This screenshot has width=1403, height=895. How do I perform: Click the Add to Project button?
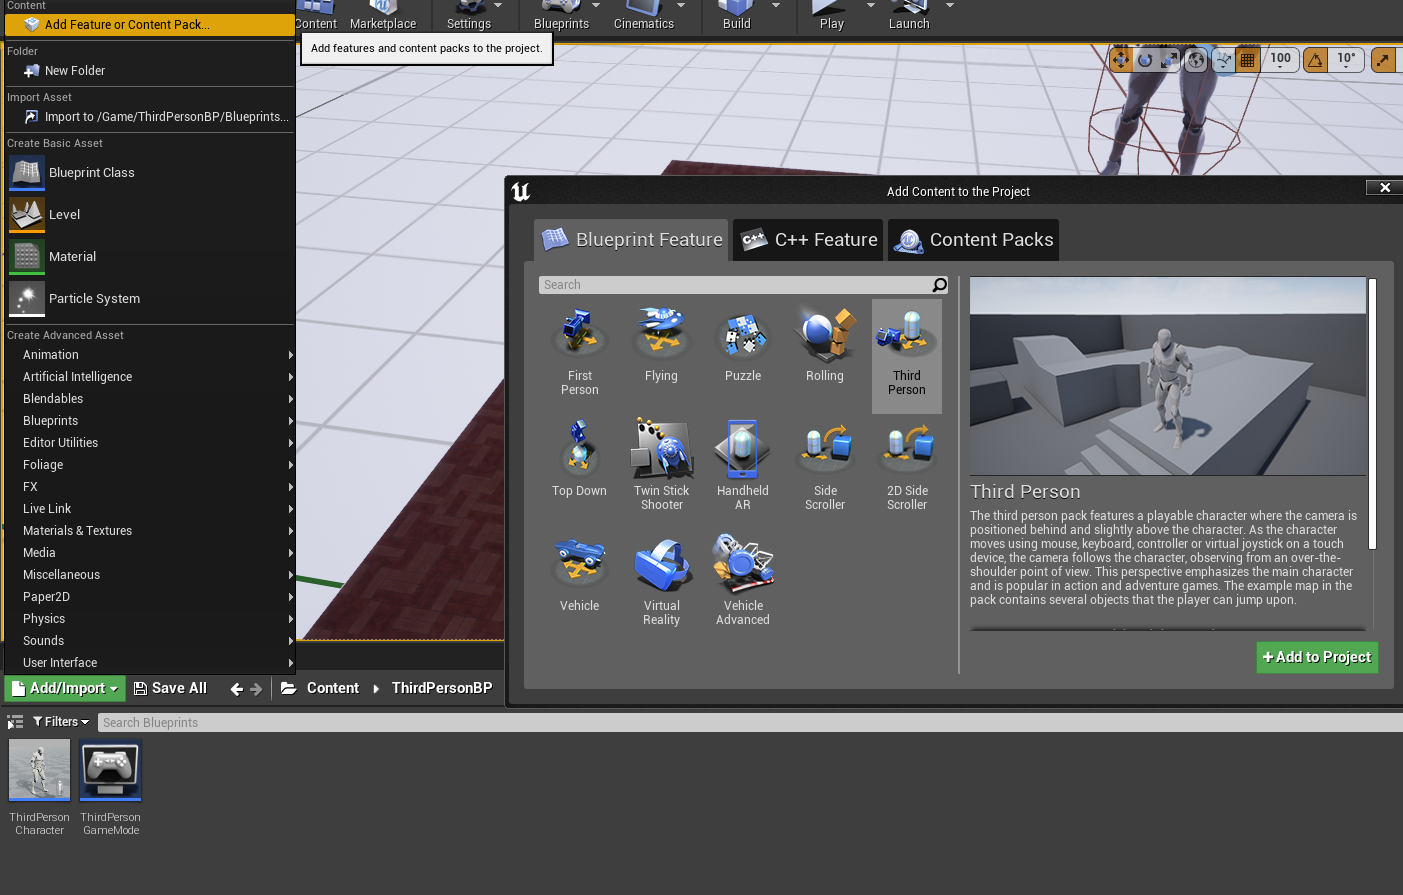(x=1317, y=657)
